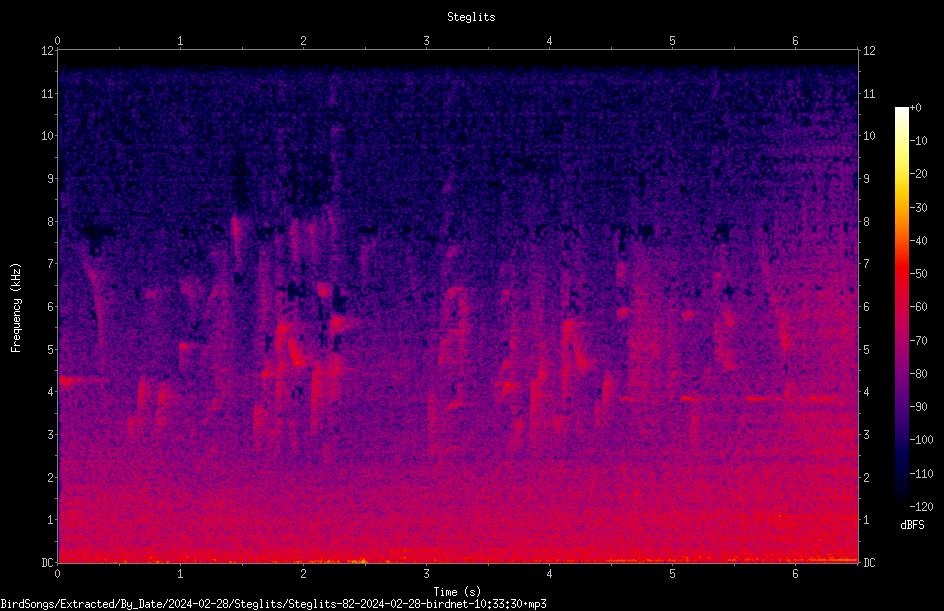Click the 6 second tick on the top time axis
This screenshot has height=611, width=944.
pyautogui.click(x=795, y=41)
